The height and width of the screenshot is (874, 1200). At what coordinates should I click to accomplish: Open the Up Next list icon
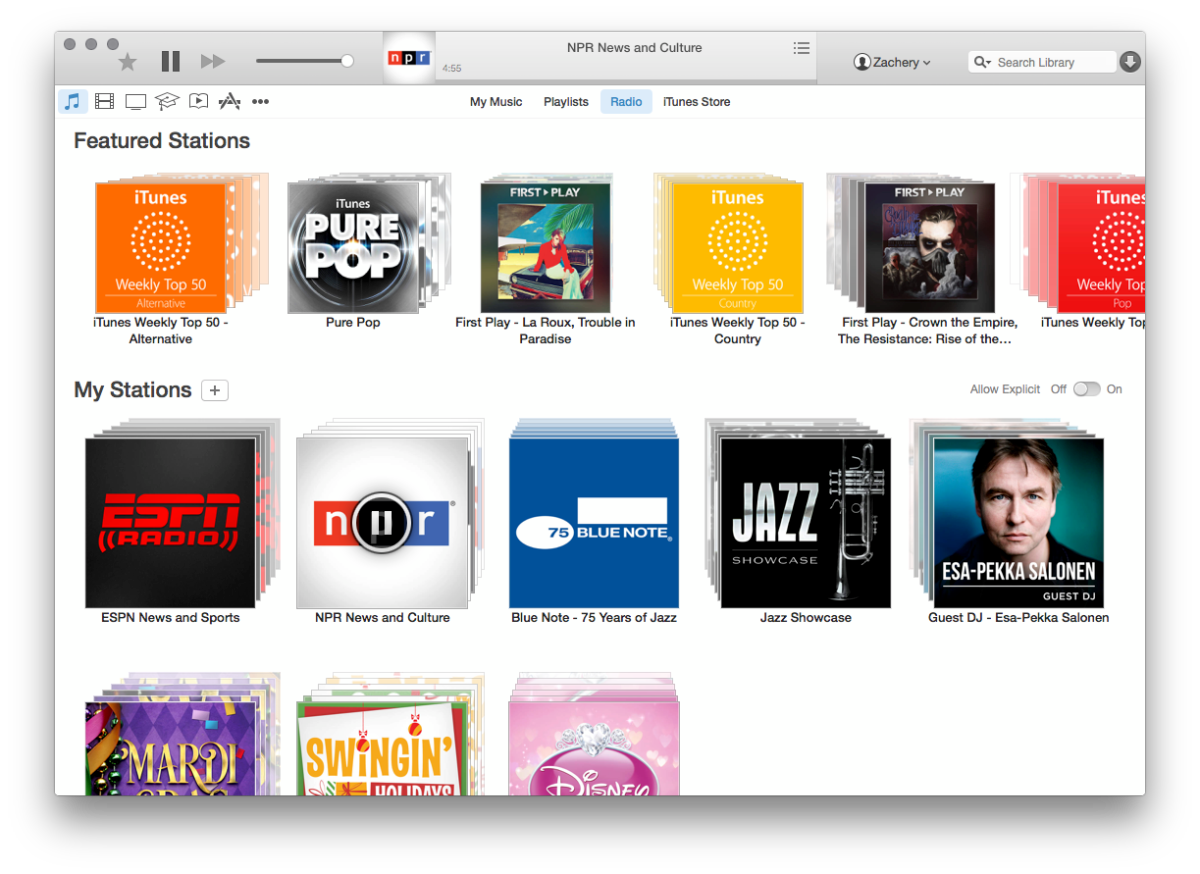[801, 47]
